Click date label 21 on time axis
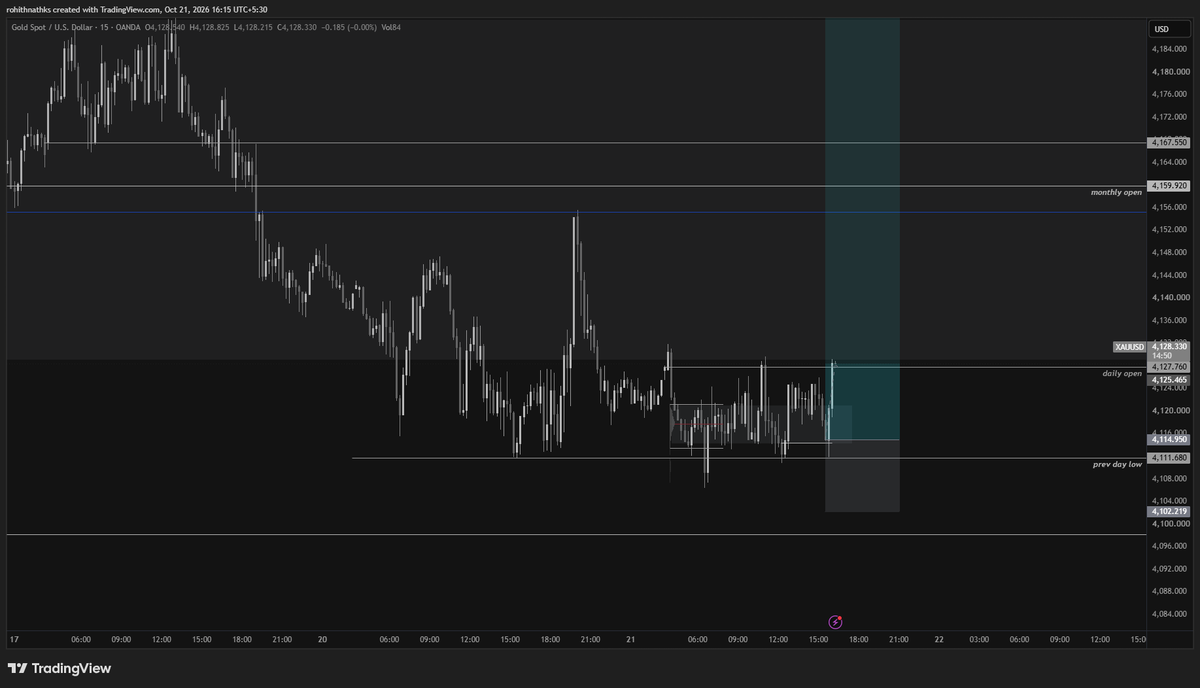Image resolution: width=1200 pixels, height=688 pixels. [x=630, y=639]
